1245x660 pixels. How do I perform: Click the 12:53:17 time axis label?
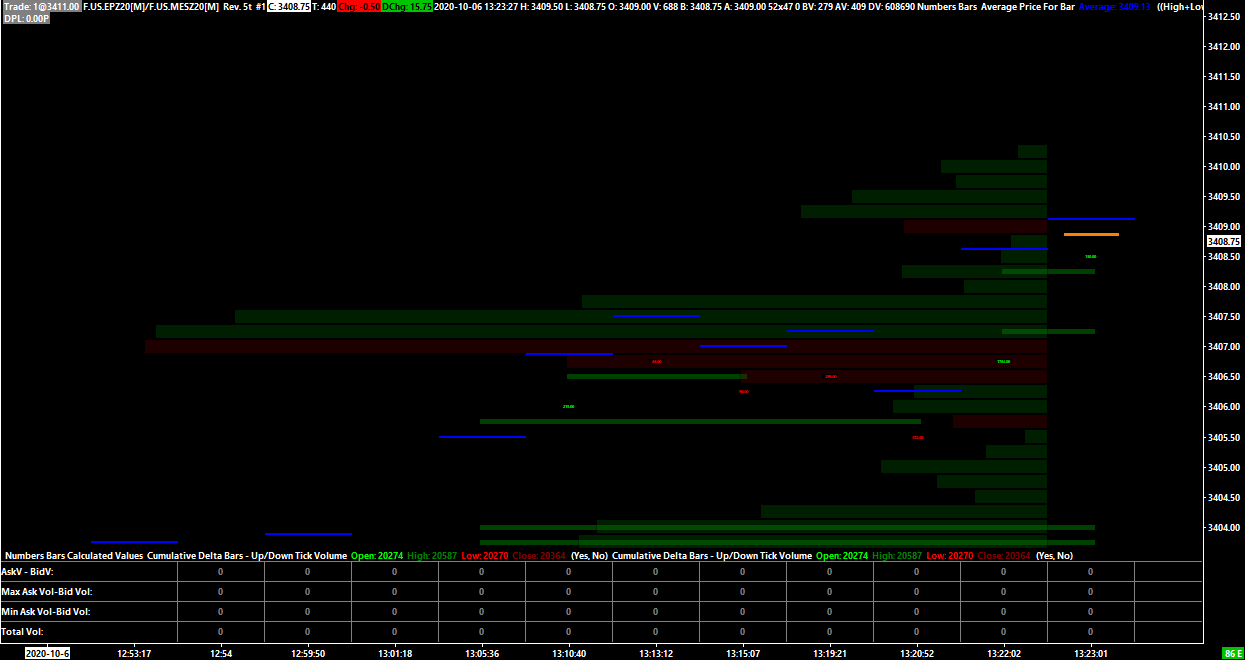(134, 653)
